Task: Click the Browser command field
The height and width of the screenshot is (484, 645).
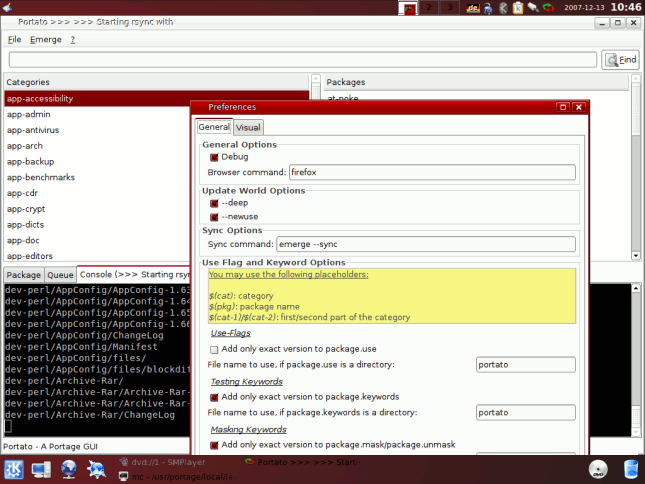Action: pyautogui.click(x=432, y=172)
